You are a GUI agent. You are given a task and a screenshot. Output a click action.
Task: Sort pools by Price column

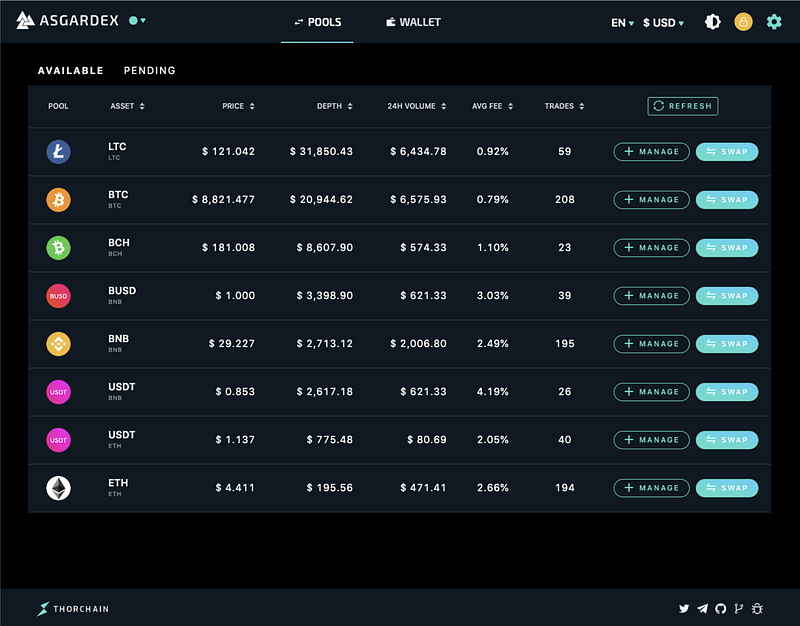click(x=238, y=106)
